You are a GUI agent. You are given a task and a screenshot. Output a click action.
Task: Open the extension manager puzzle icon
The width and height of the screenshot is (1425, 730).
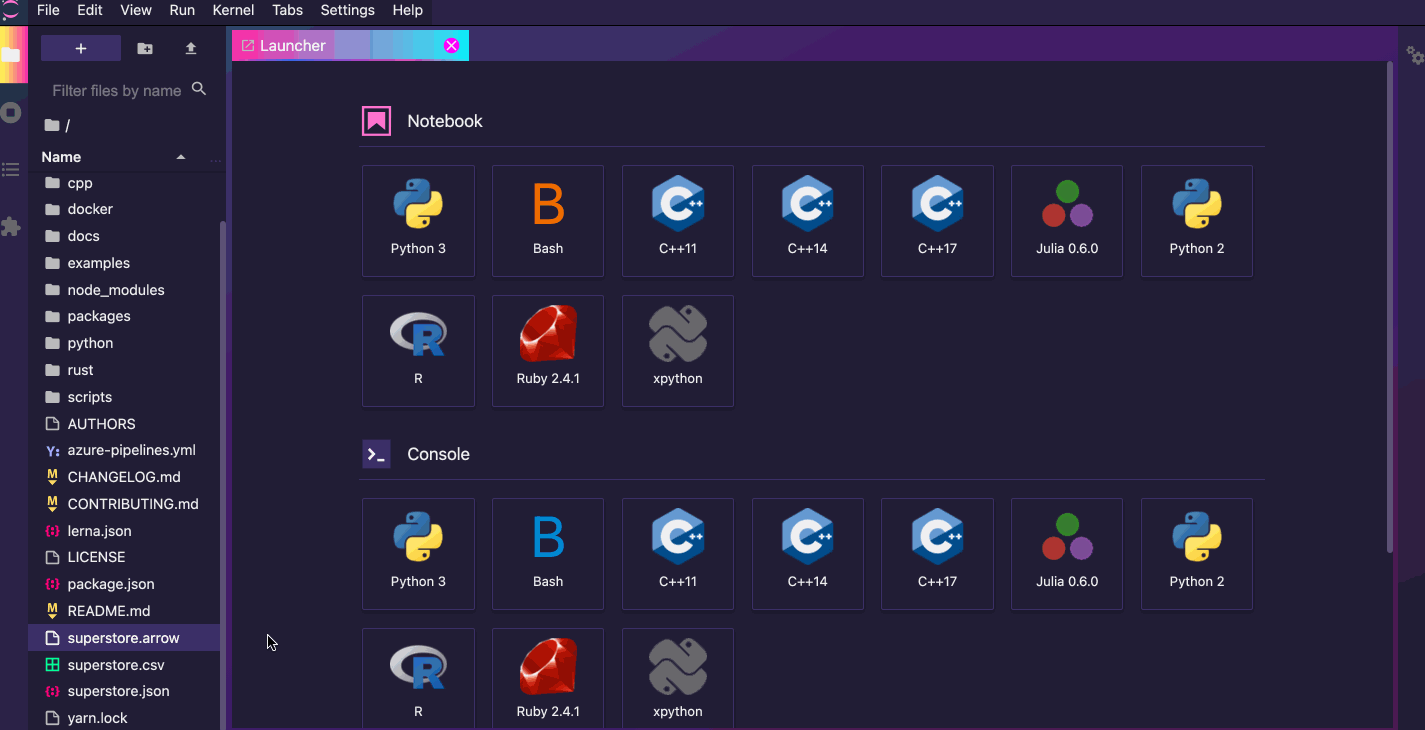click(11, 227)
